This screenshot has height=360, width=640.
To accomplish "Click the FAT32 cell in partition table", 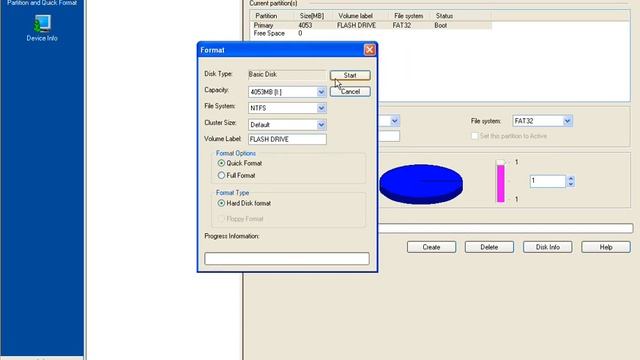I will coord(402,25).
